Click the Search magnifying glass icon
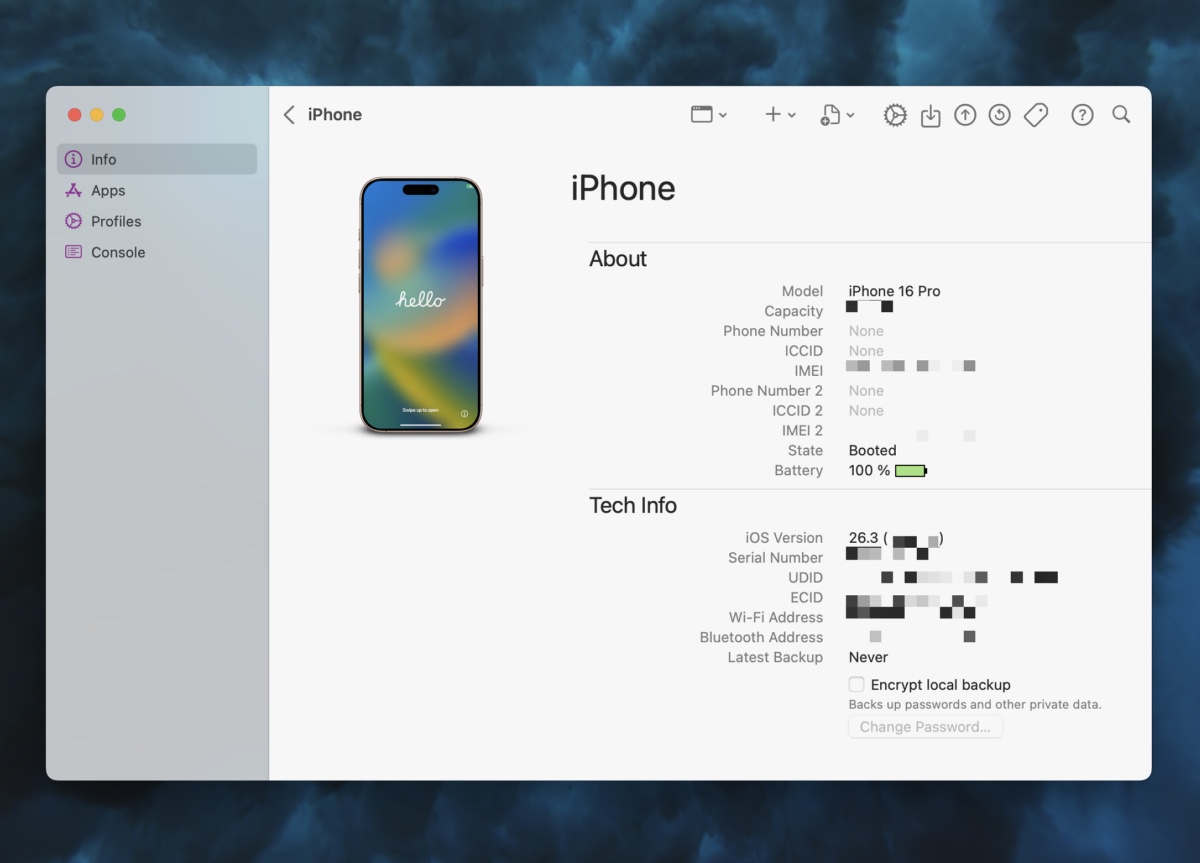This screenshot has height=863, width=1200. [1121, 115]
